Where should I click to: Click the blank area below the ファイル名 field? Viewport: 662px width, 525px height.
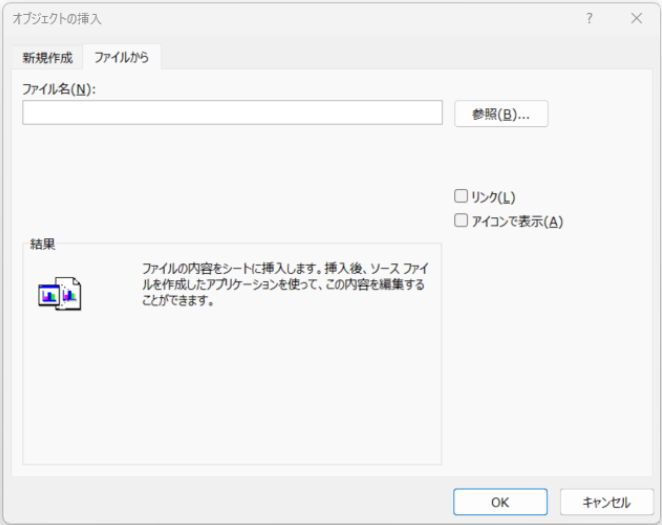click(x=230, y=170)
